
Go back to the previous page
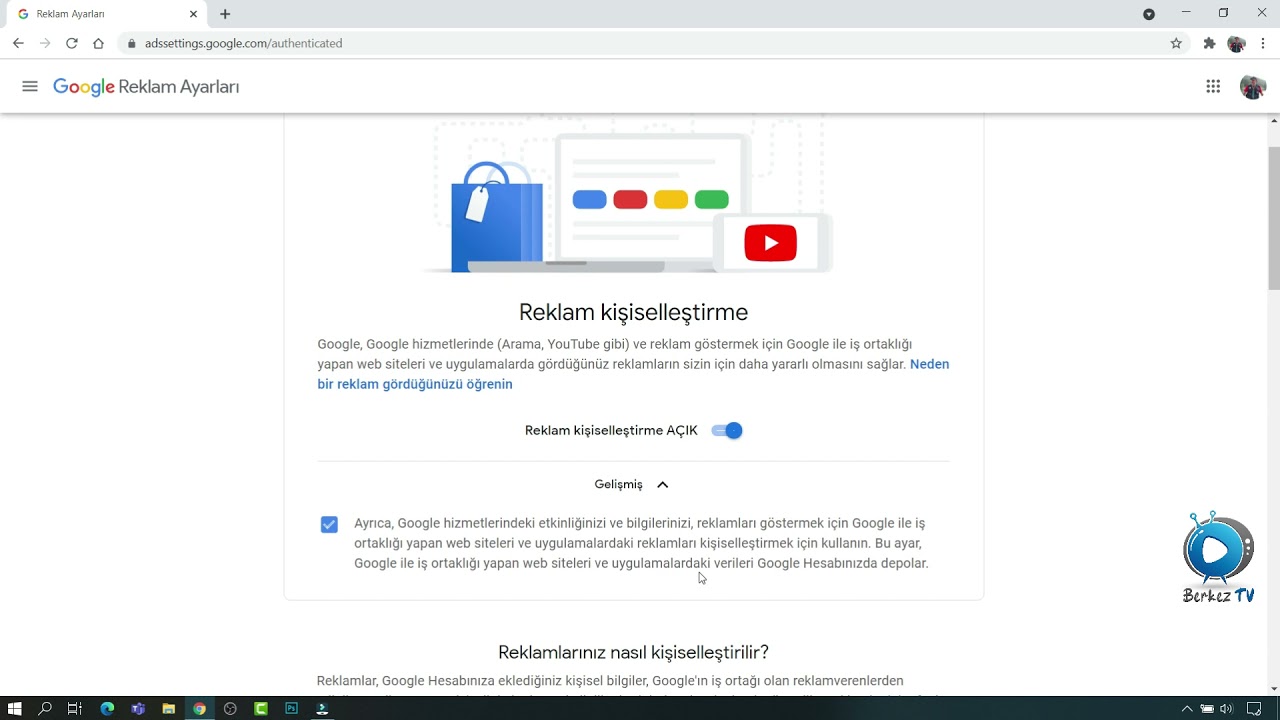click(18, 43)
